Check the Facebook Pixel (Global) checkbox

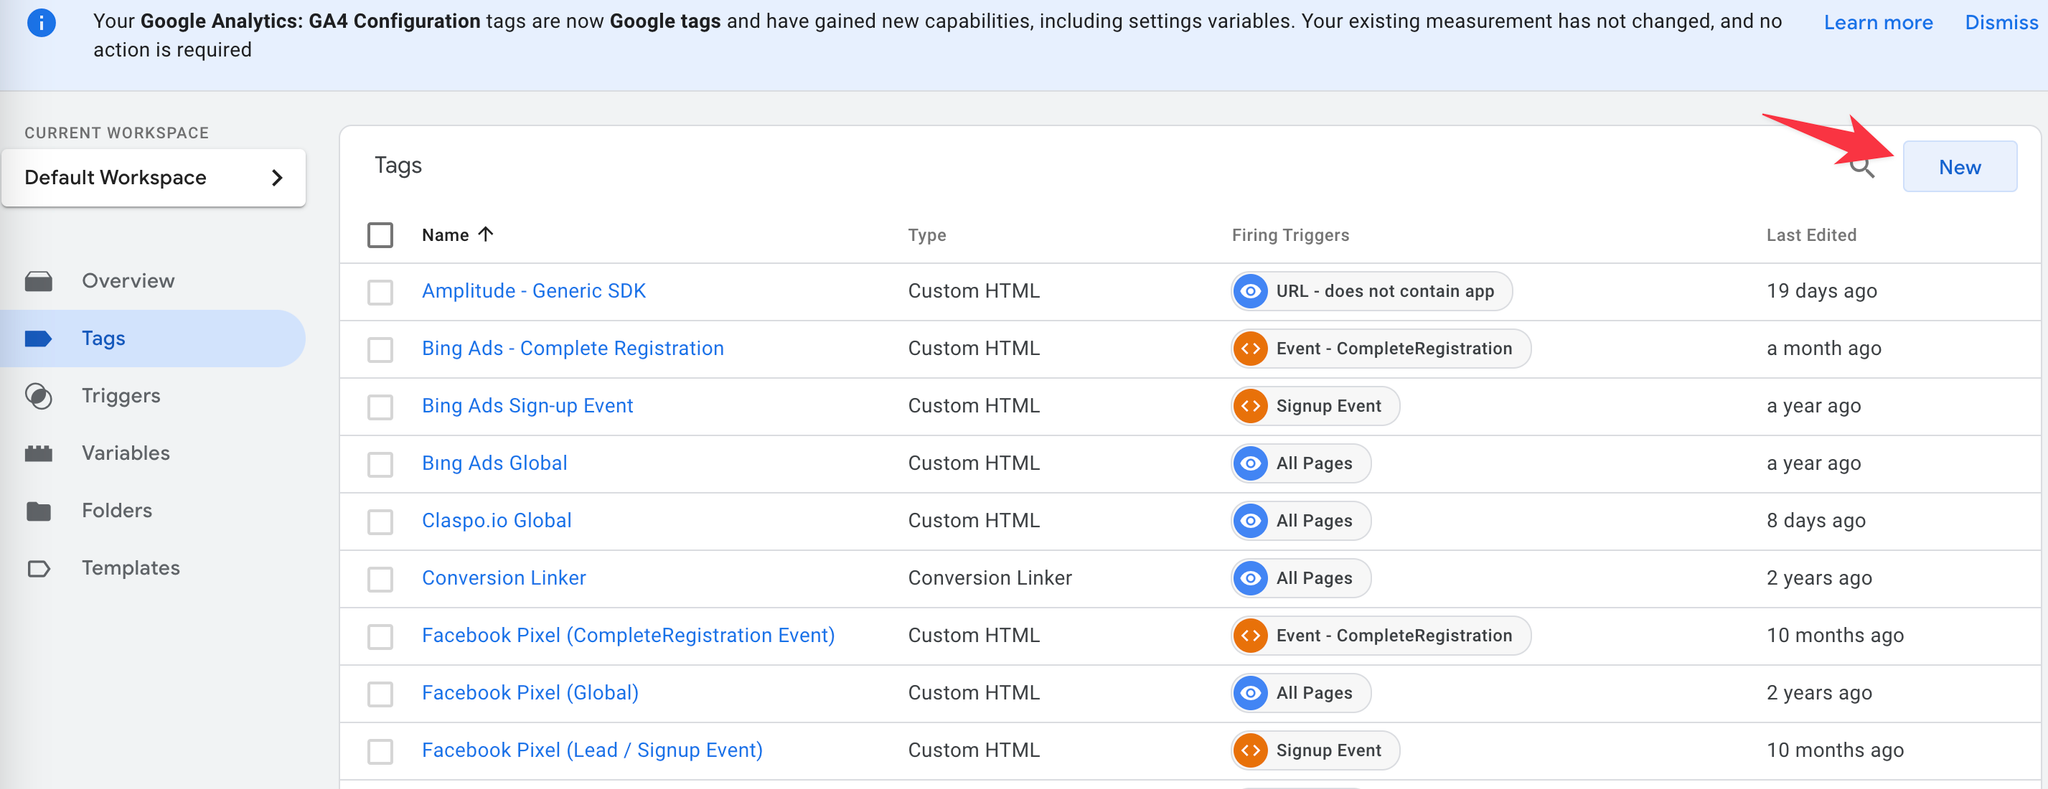point(380,694)
